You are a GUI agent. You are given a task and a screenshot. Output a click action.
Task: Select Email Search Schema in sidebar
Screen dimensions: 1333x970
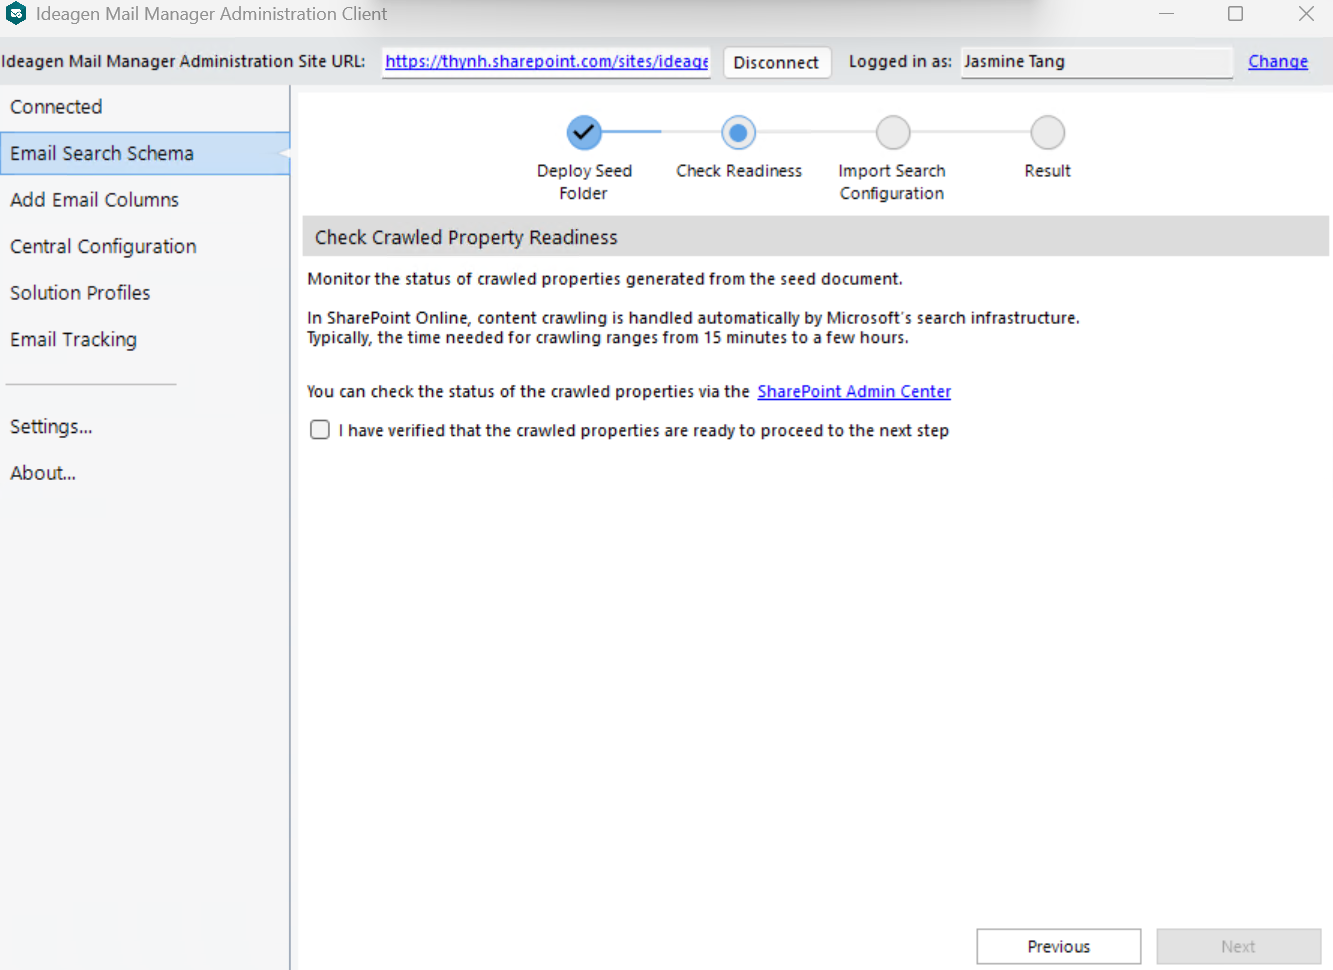(x=145, y=153)
